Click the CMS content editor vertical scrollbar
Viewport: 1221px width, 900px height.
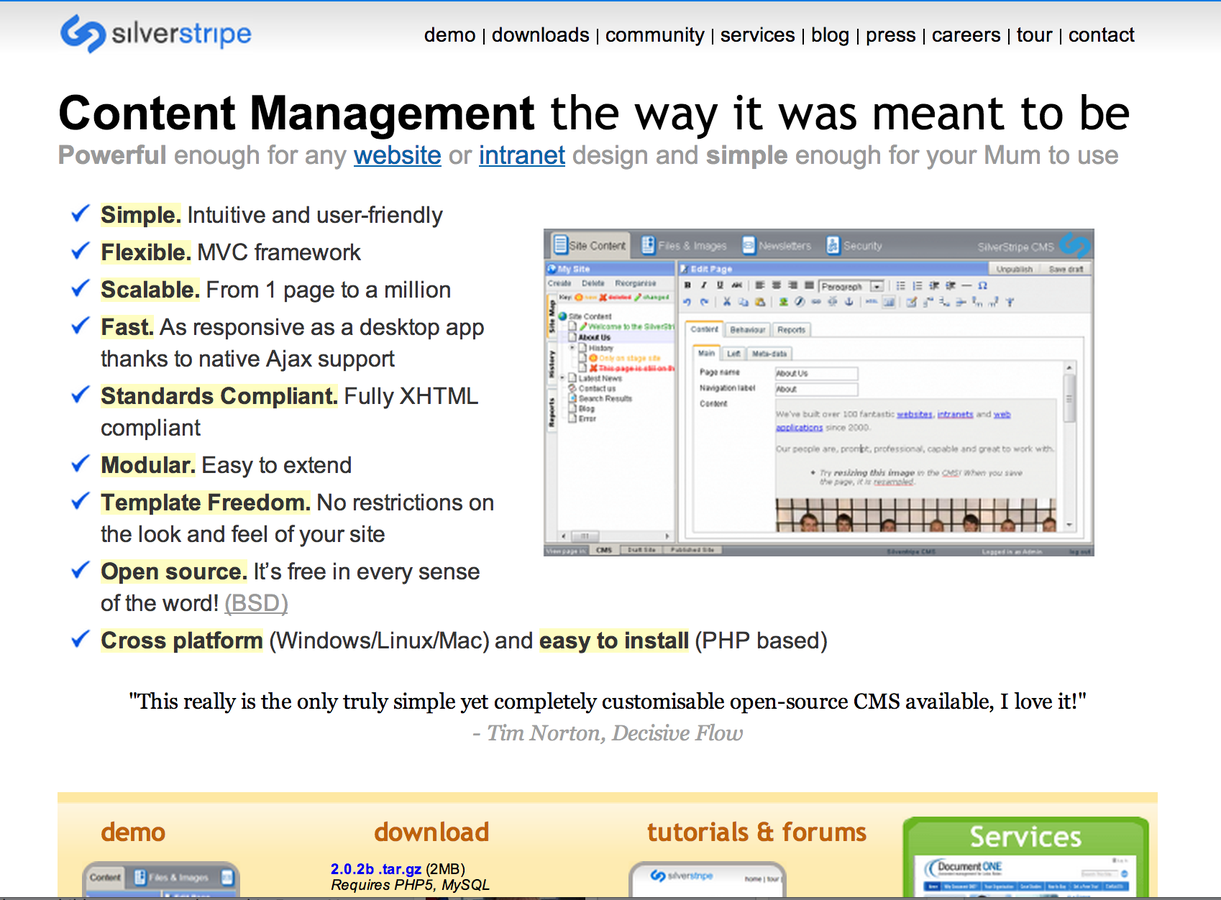(x=1070, y=445)
